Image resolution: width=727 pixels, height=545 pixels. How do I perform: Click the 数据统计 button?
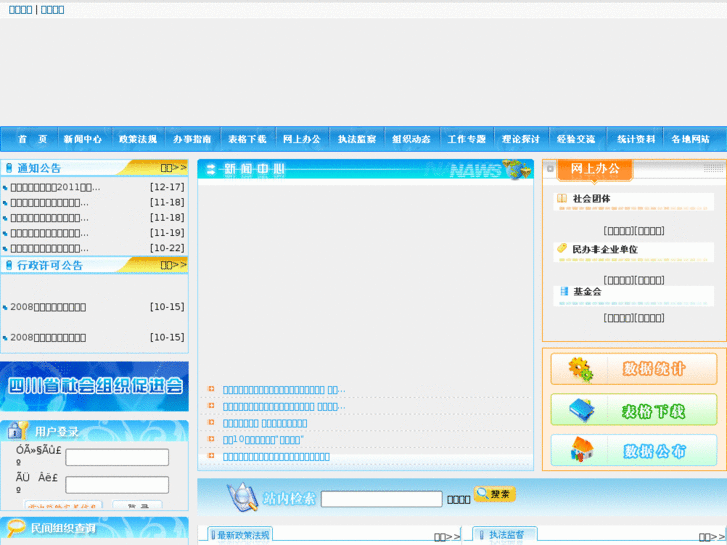tap(634, 369)
